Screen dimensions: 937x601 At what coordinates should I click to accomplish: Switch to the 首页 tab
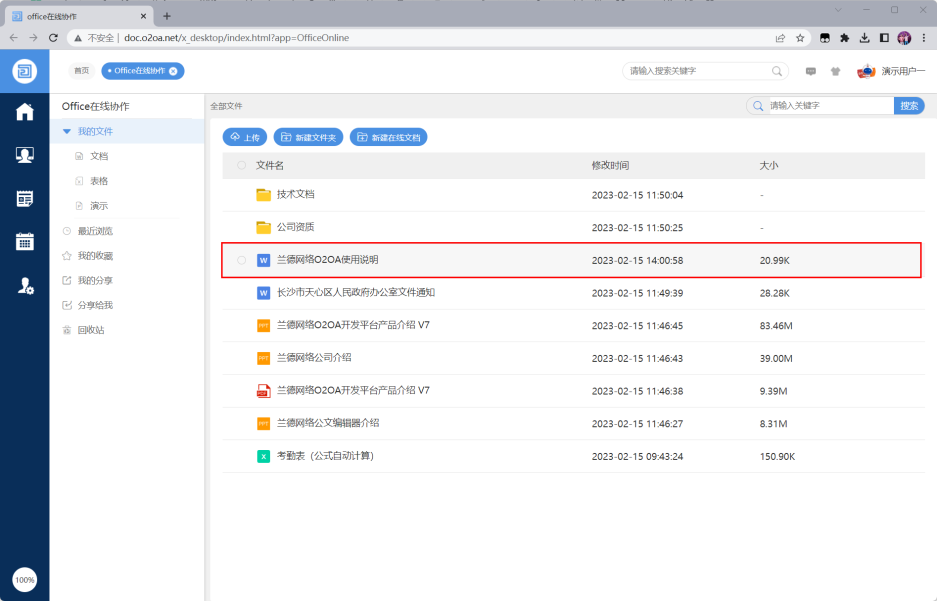pyautogui.click(x=81, y=71)
